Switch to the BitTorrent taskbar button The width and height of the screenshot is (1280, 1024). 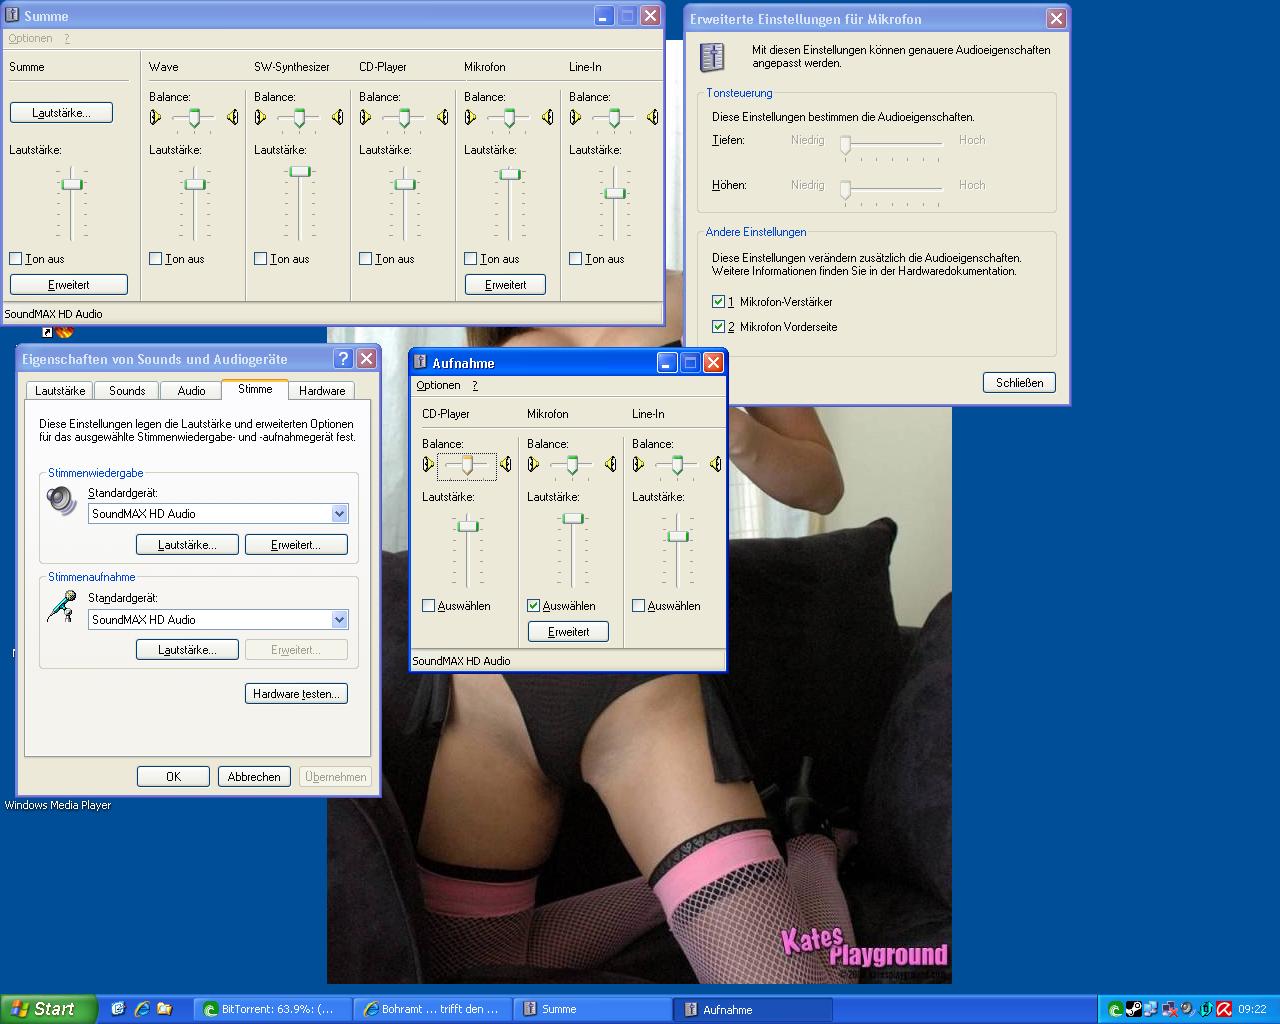tap(271, 1009)
